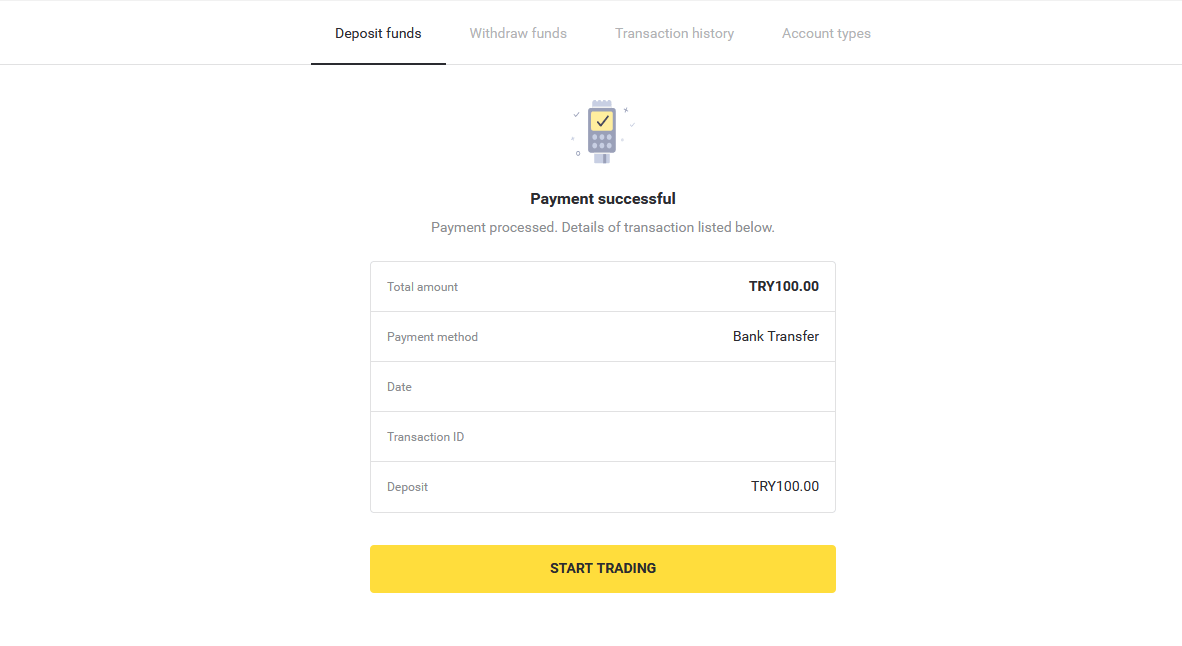
Task: Click the Deposit TRY100.00 value
Action: [785, 486]
